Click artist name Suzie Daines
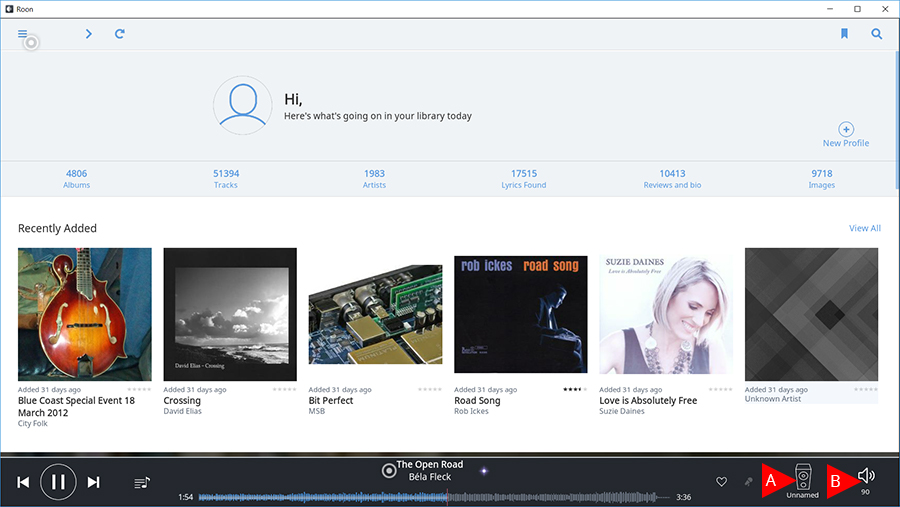The image size is (900, 507). pyautogui.click(x=622, y=411)
